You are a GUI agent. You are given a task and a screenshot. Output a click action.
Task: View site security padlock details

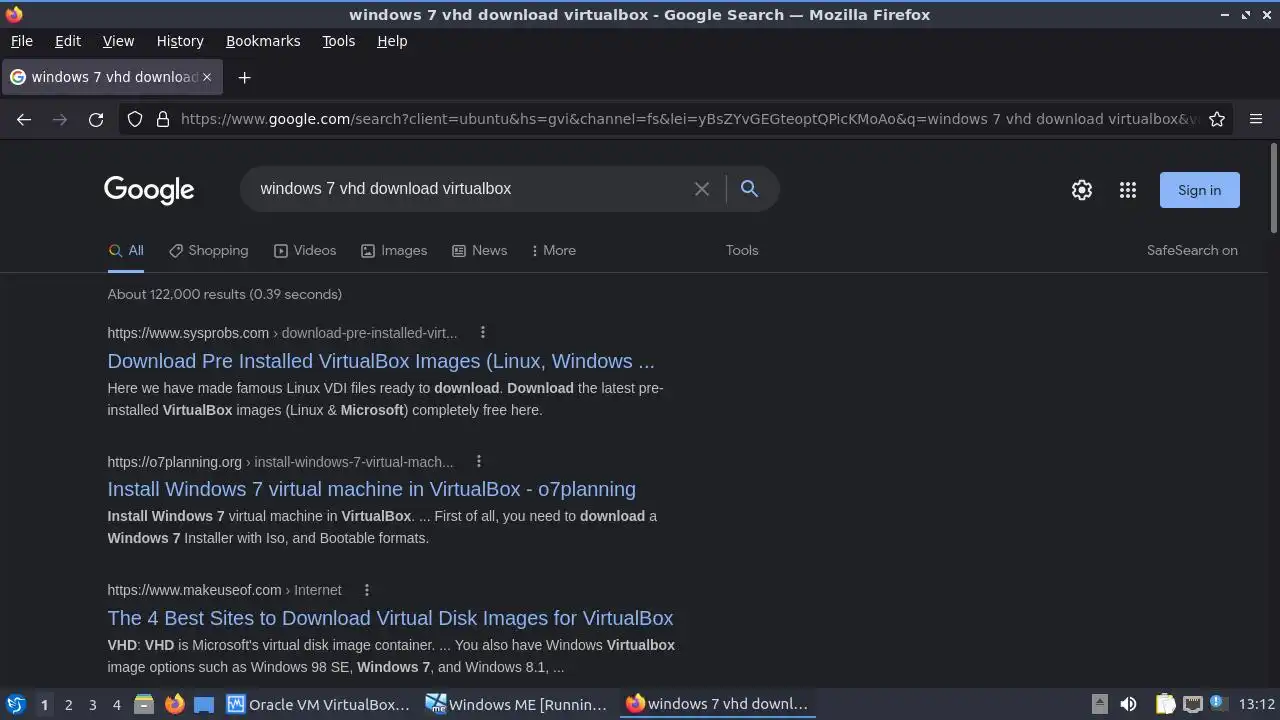click(163, 119)
